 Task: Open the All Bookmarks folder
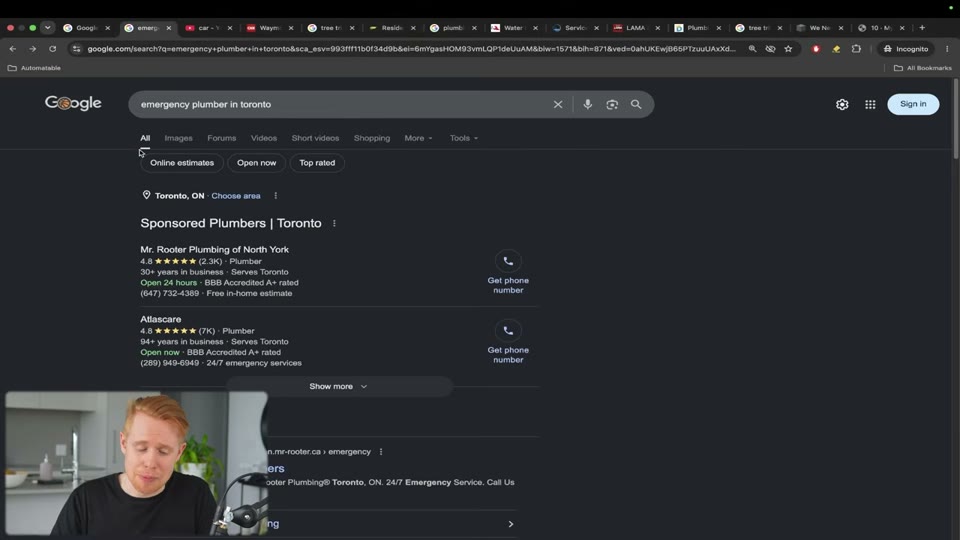pyautogui.click(x=923, y=68)
